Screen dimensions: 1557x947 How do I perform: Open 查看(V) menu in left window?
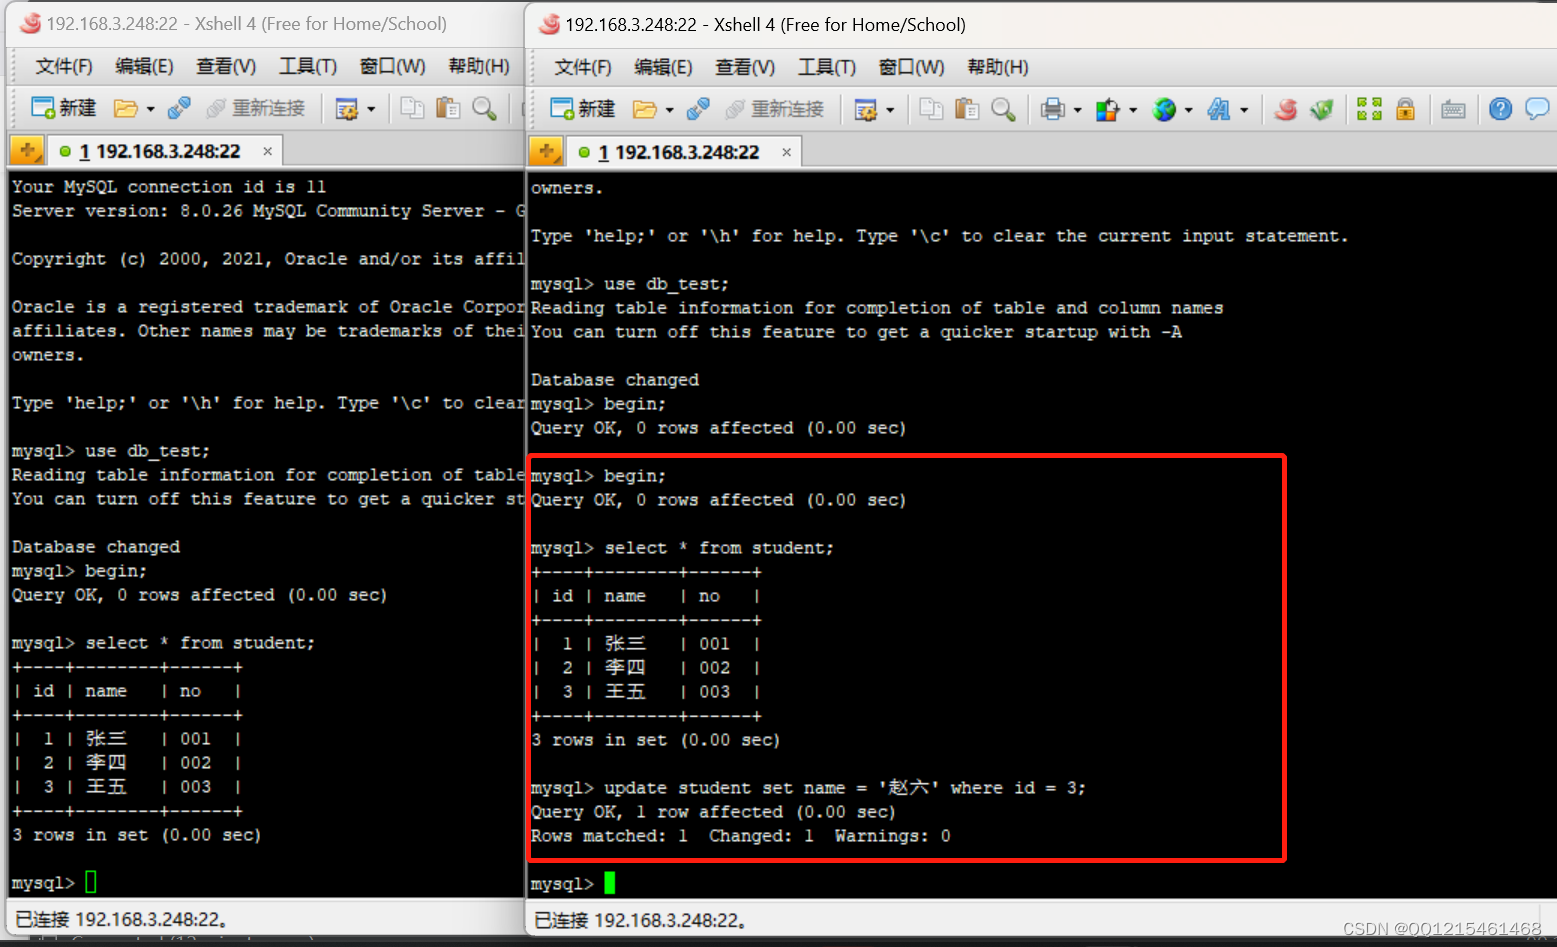tap(226, 66)
